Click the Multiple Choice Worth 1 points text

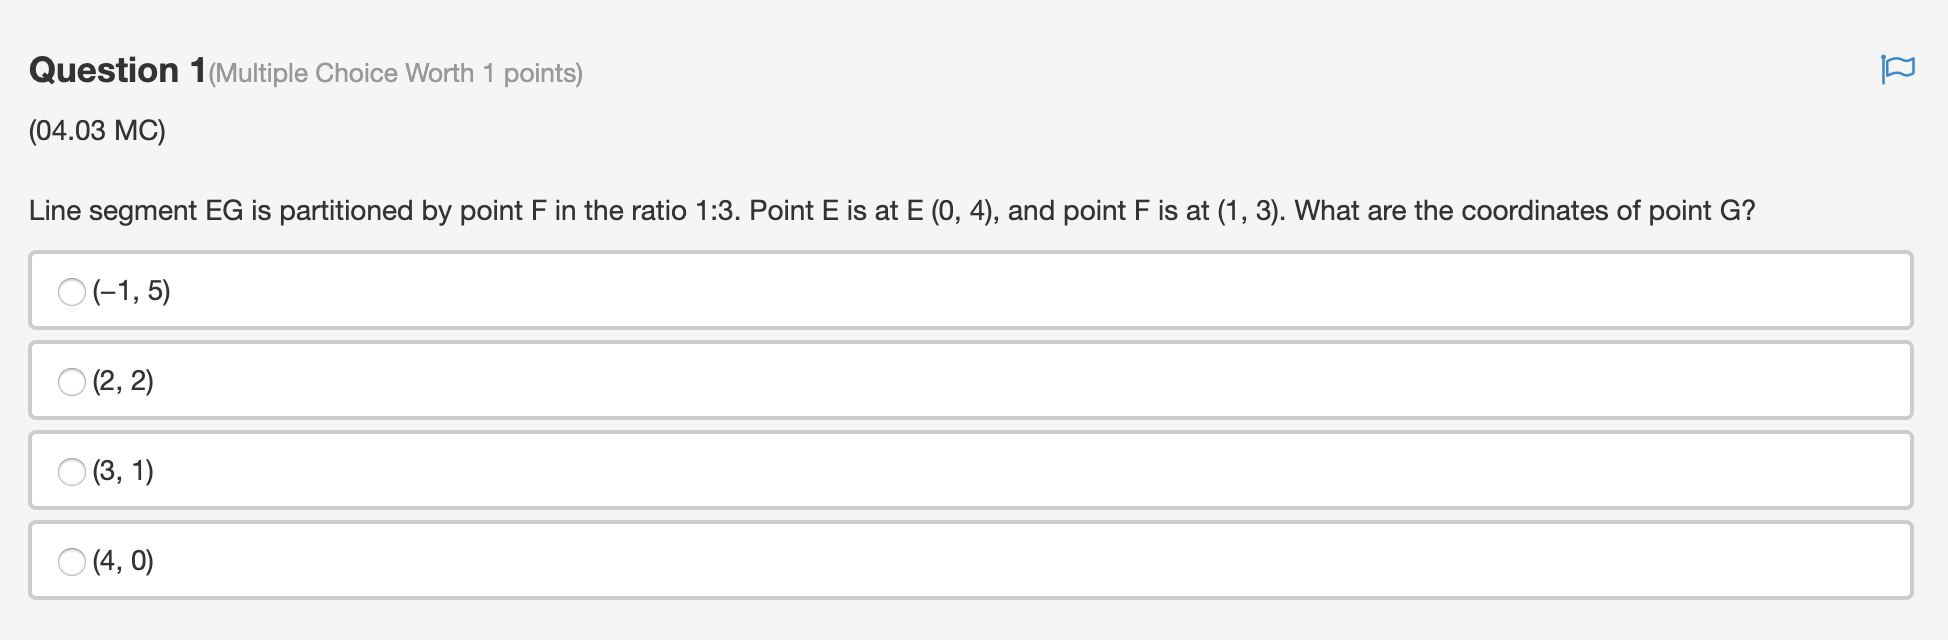(396, 72)
